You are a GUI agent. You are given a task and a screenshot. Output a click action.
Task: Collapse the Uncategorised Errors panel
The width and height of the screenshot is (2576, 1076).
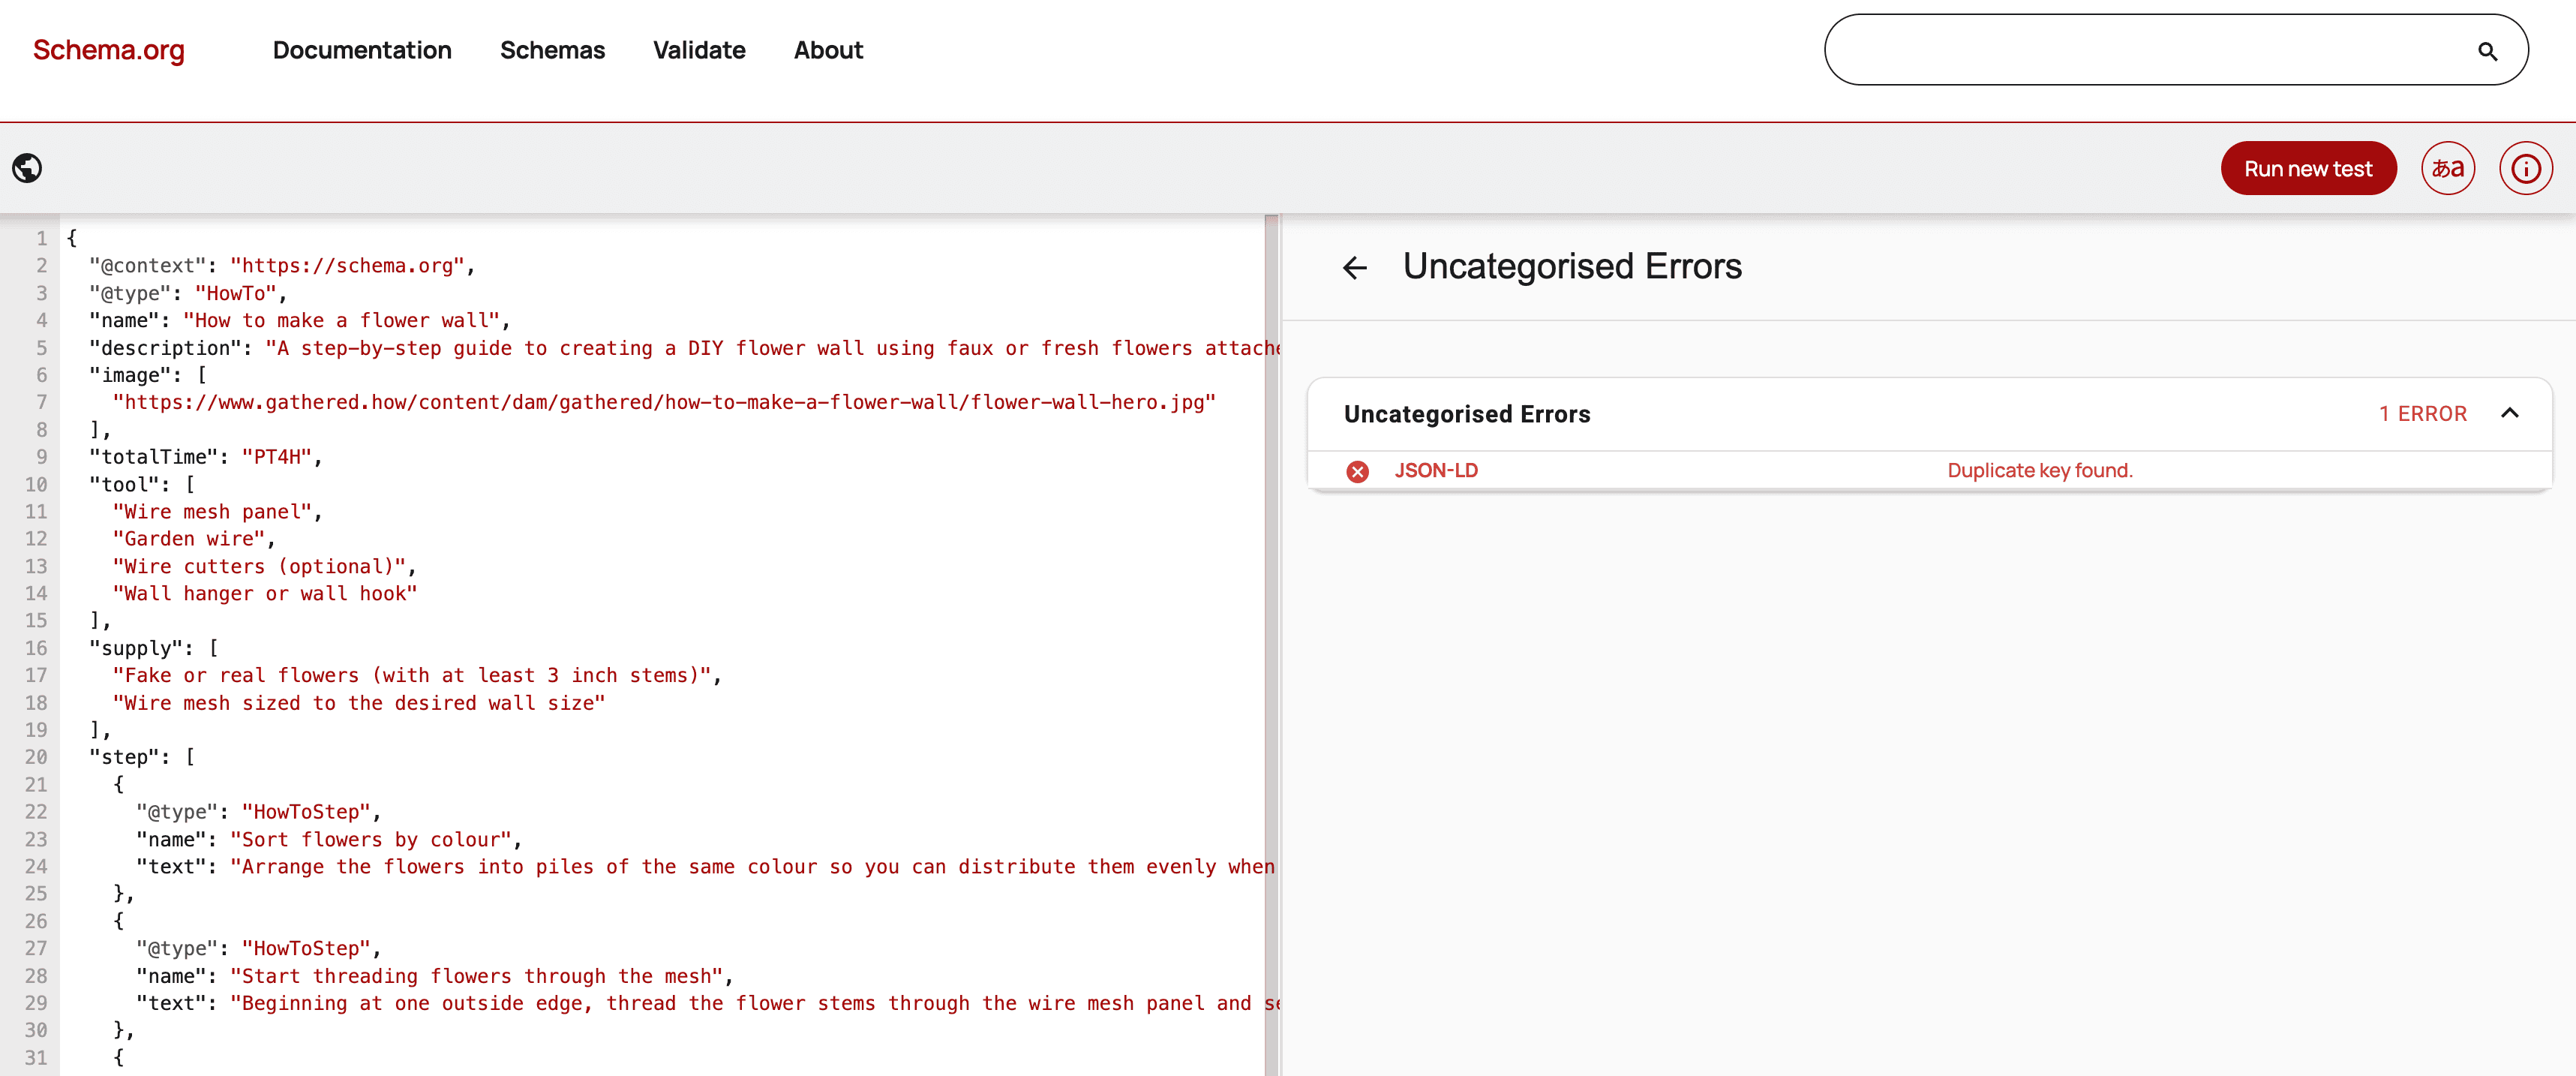click(x=2511, y=413)
